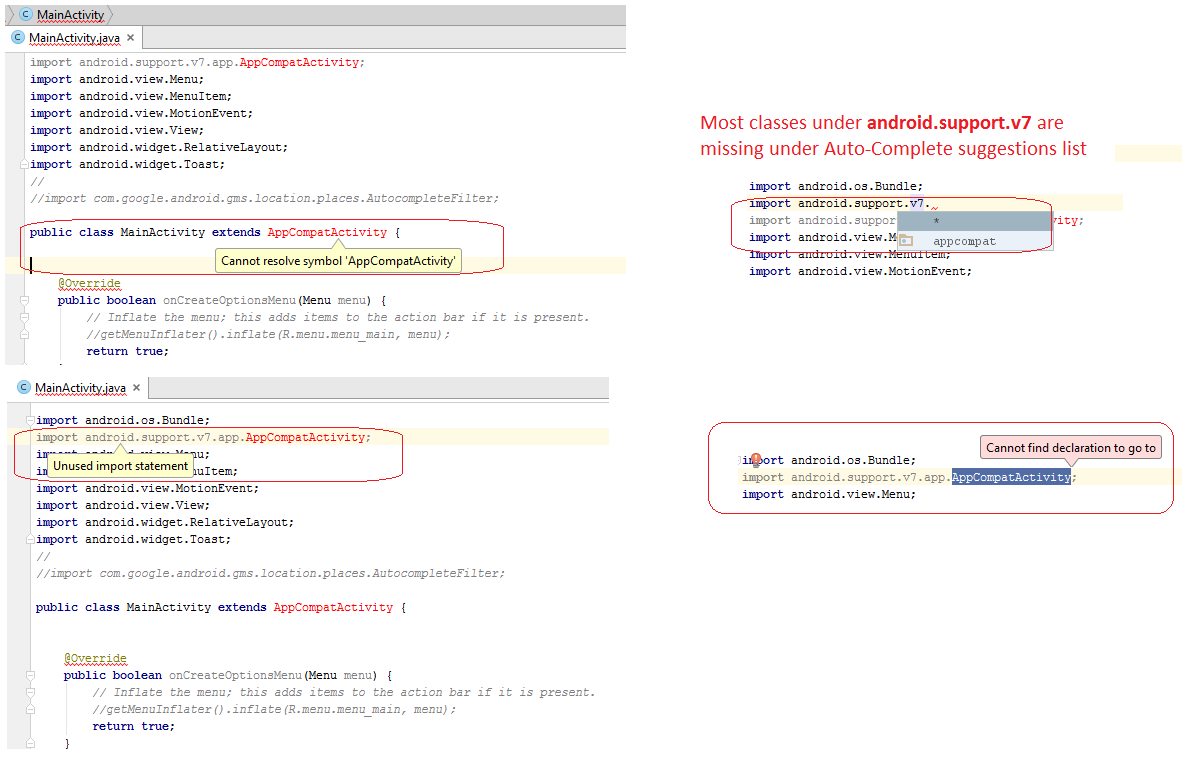Click "import android.widget.RelativeLayout;" in the upper editor
Viewport: 1182px width, 757px height.
click(159, 147)
